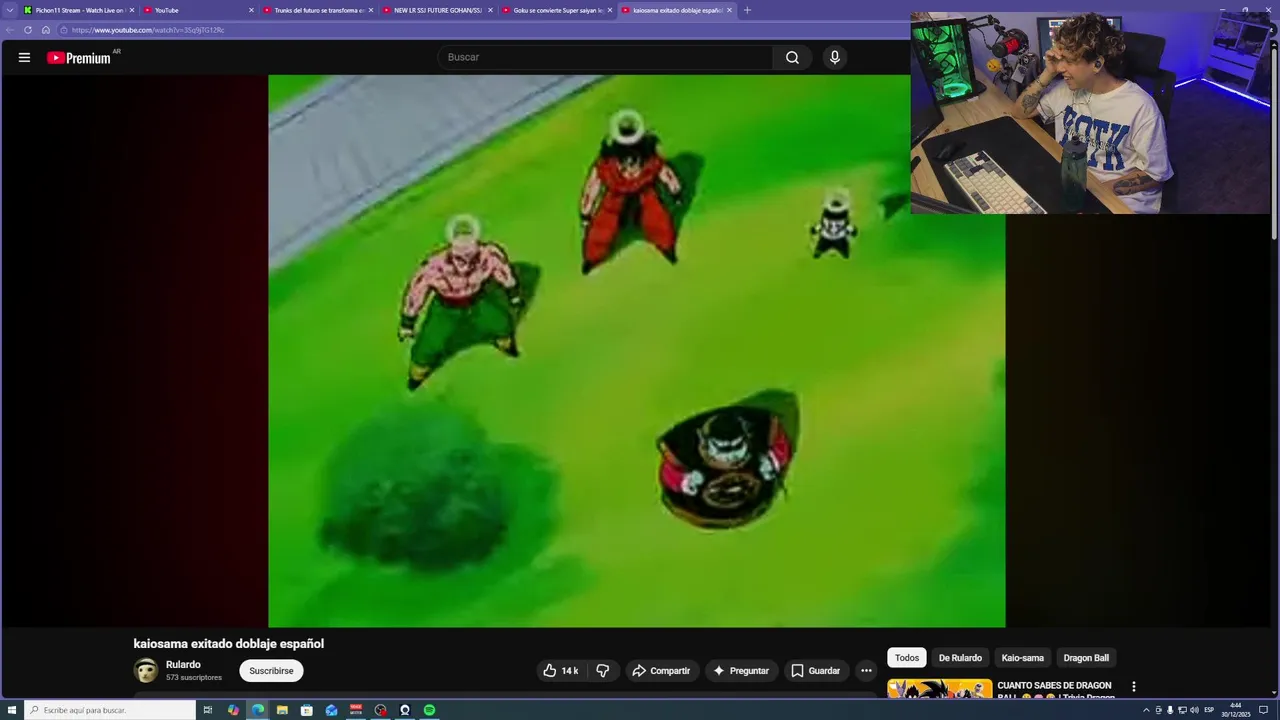1280x720 pixels.
Task: Click the video player to pause
Action: click(x=636, y=351)
